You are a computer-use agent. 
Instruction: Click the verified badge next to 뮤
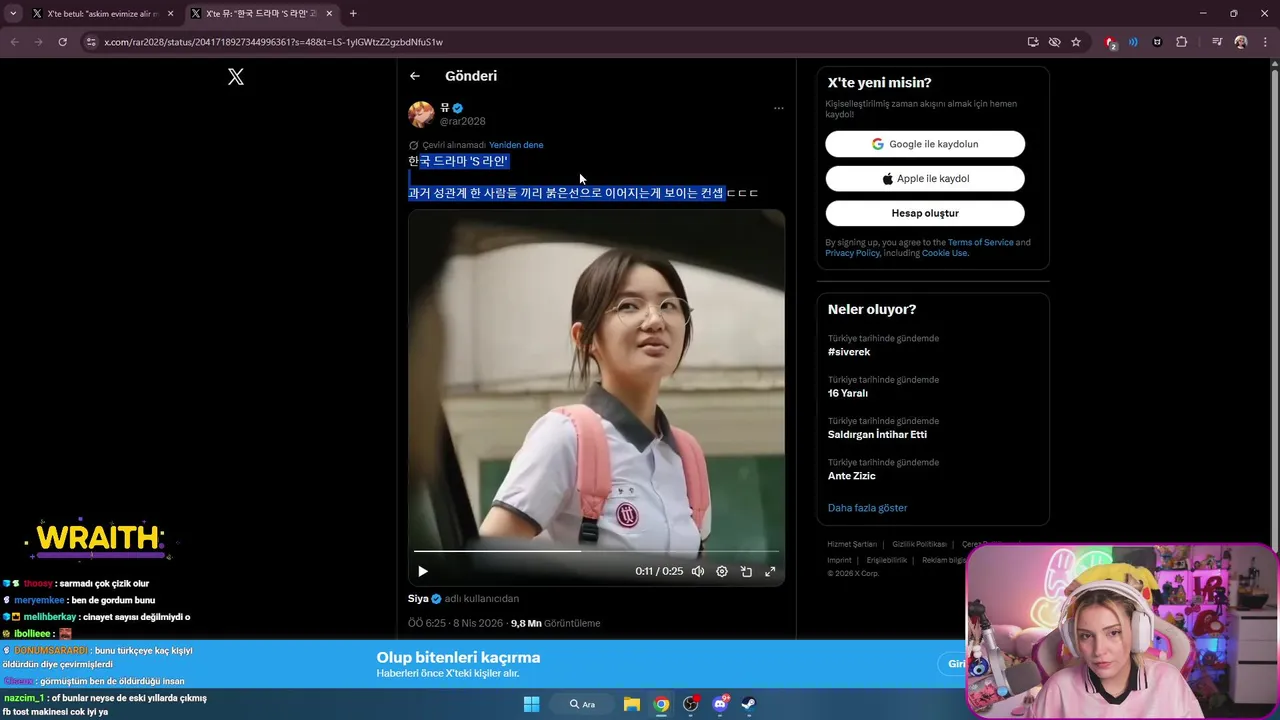tap(458, 108)
